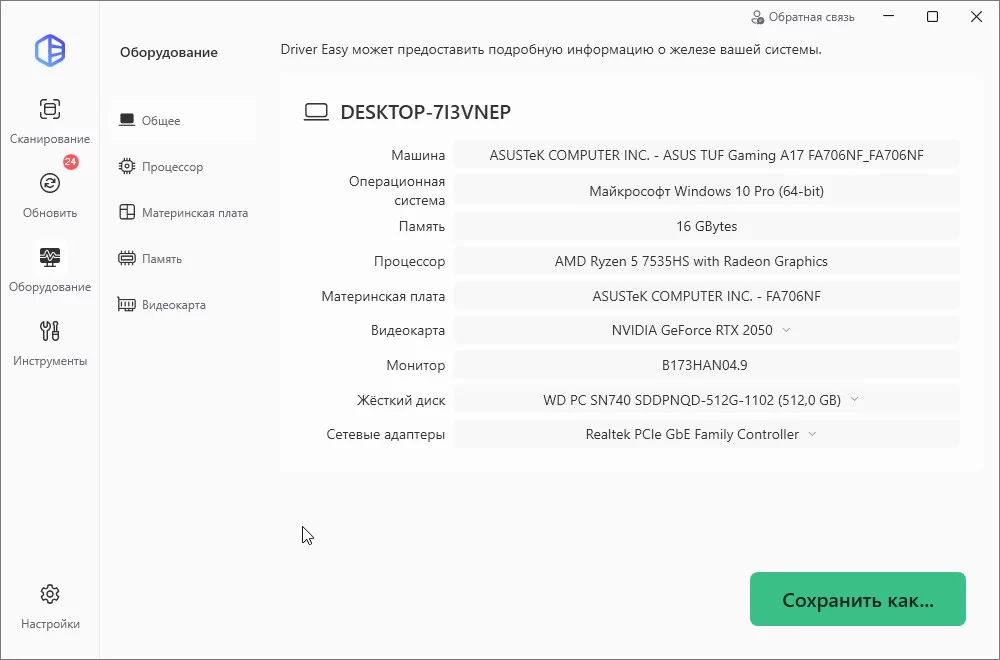Click the NVIDIA GeForce RTX 2050 text
The image size is (1000, 660).
(x=692, y=330)
